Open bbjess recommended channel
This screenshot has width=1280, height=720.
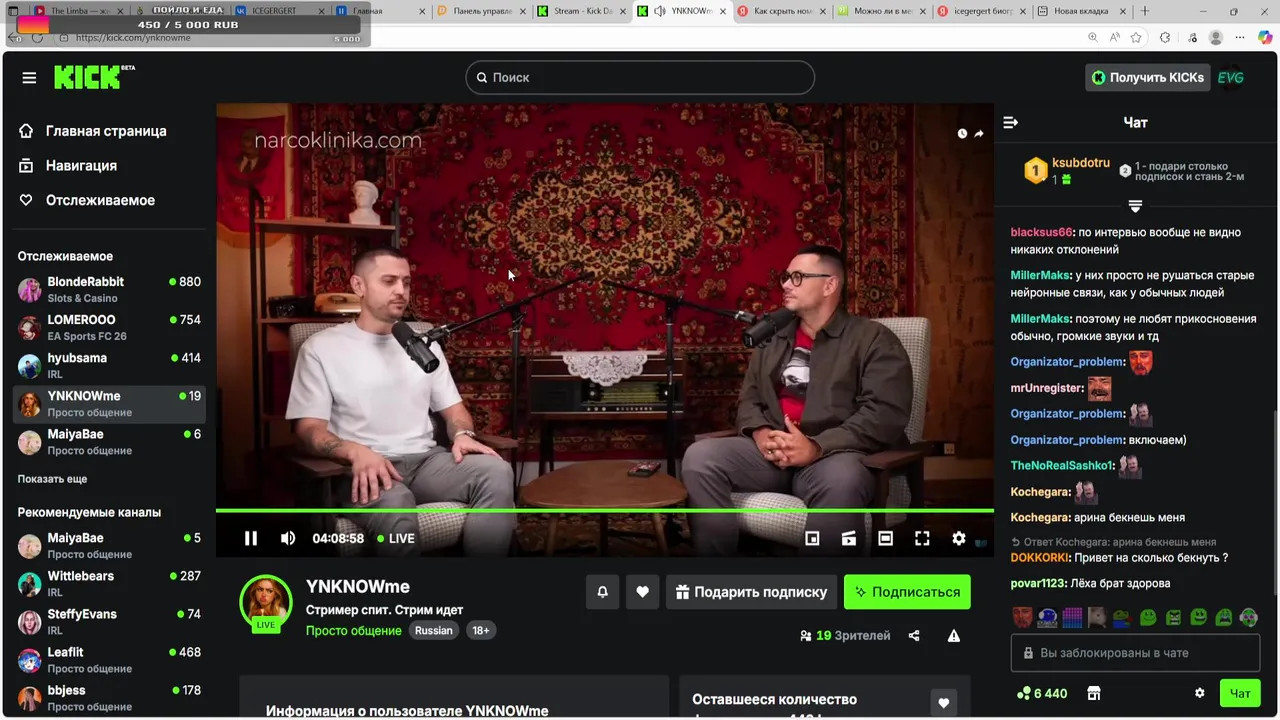pos(110,697)
